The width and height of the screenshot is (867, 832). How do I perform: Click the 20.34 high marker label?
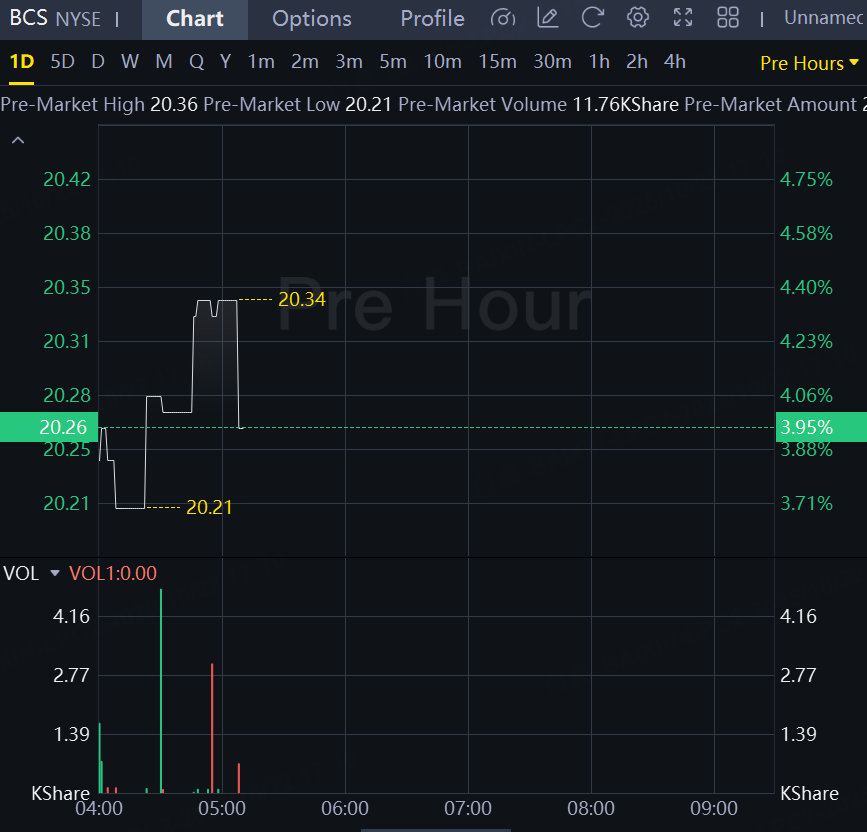[302, 299]
